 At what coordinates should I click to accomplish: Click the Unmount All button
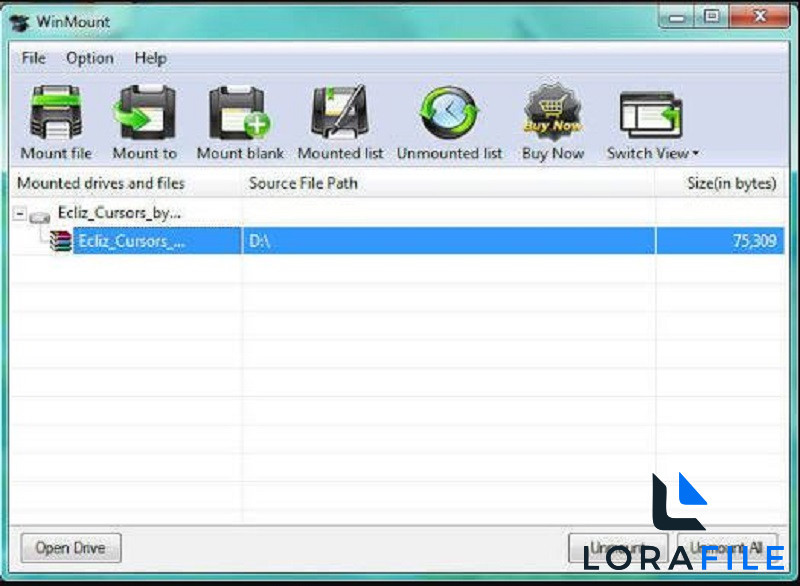[x=728, y=549]
